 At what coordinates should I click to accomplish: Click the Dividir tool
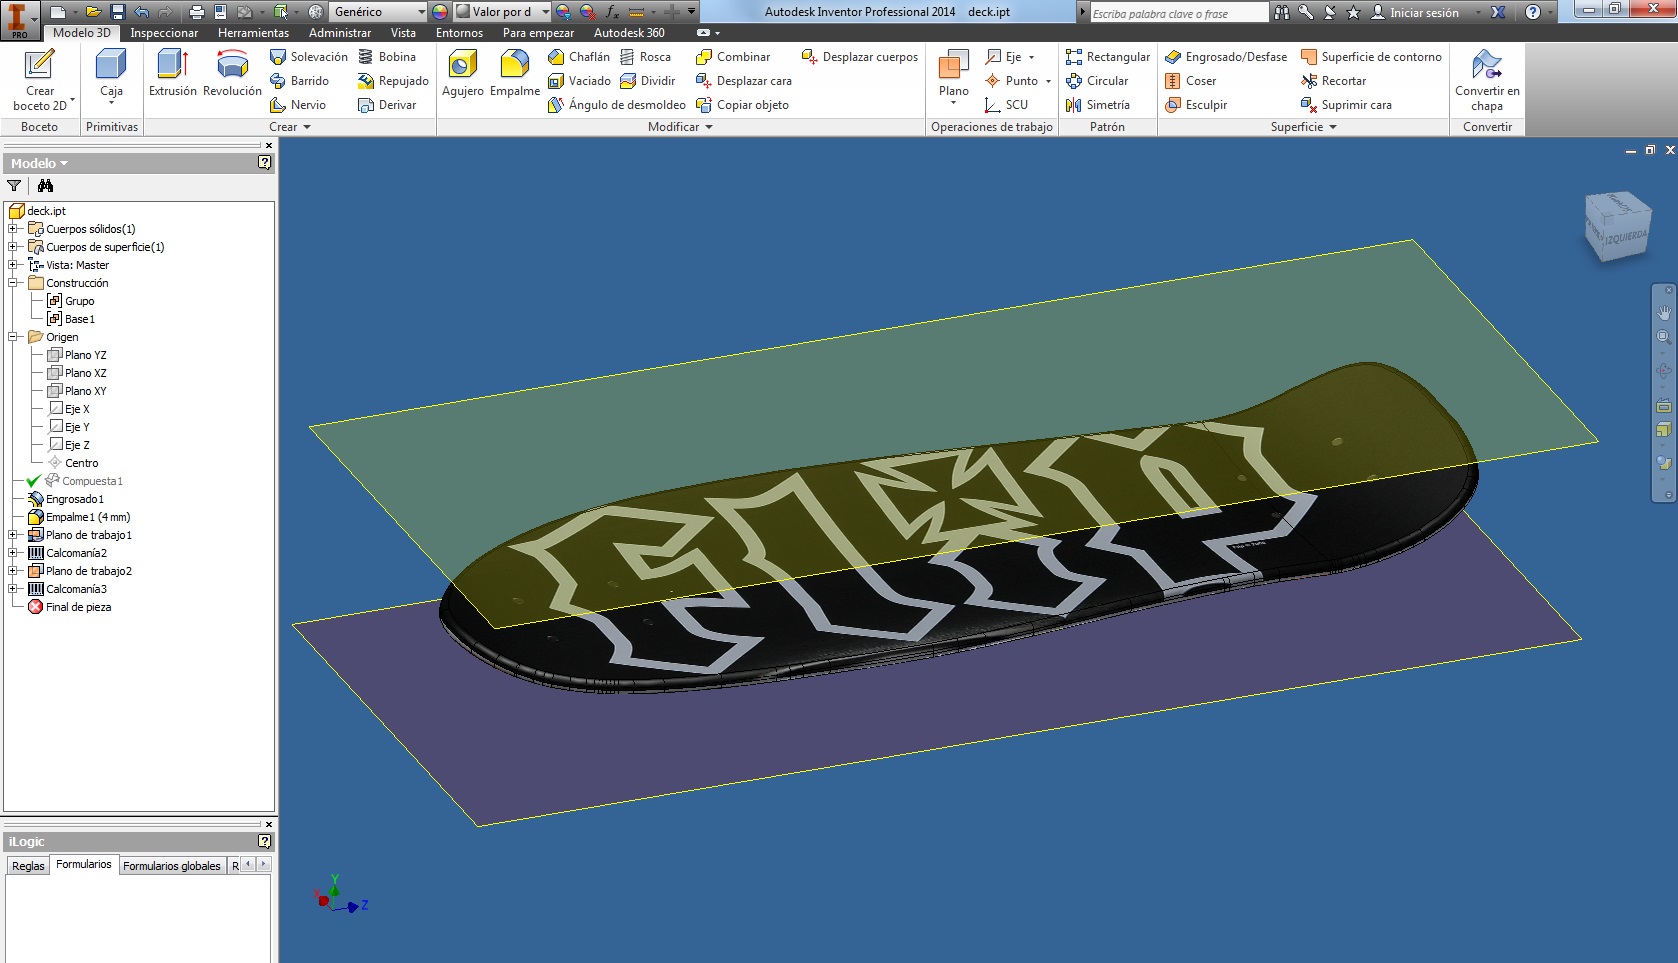pos(648,81)
